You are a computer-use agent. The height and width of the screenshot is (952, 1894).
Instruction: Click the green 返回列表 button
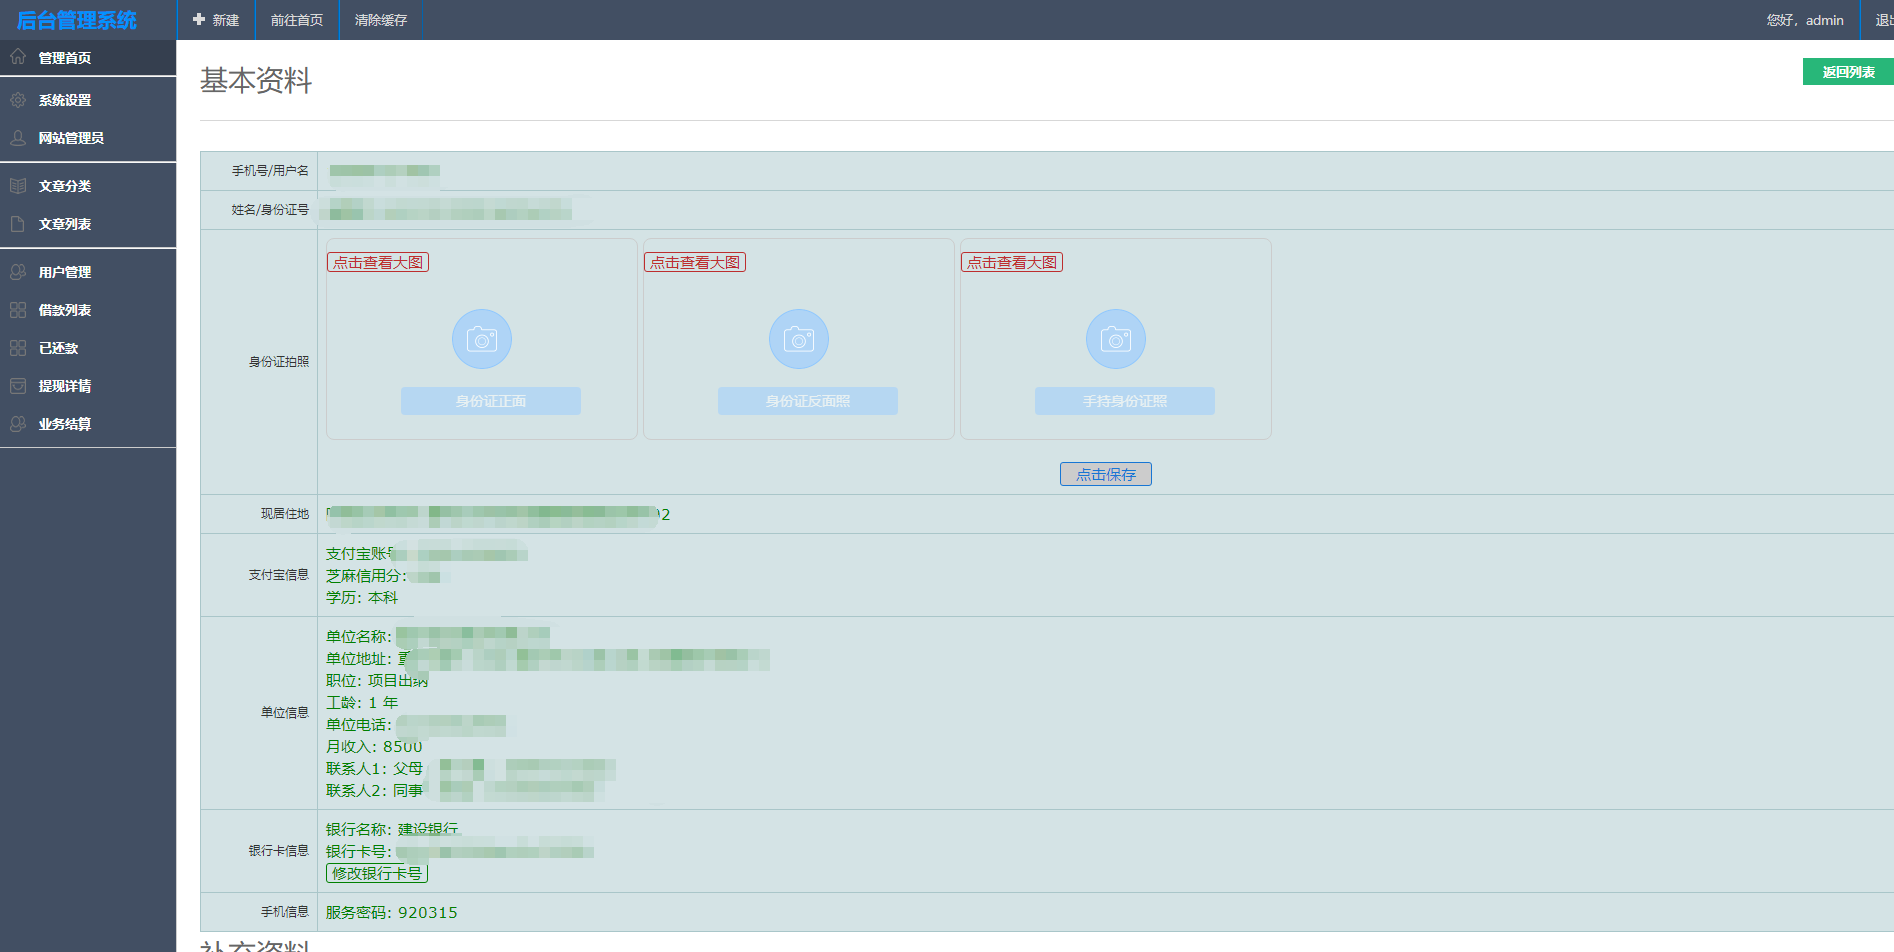click(x=1848, y=72)
